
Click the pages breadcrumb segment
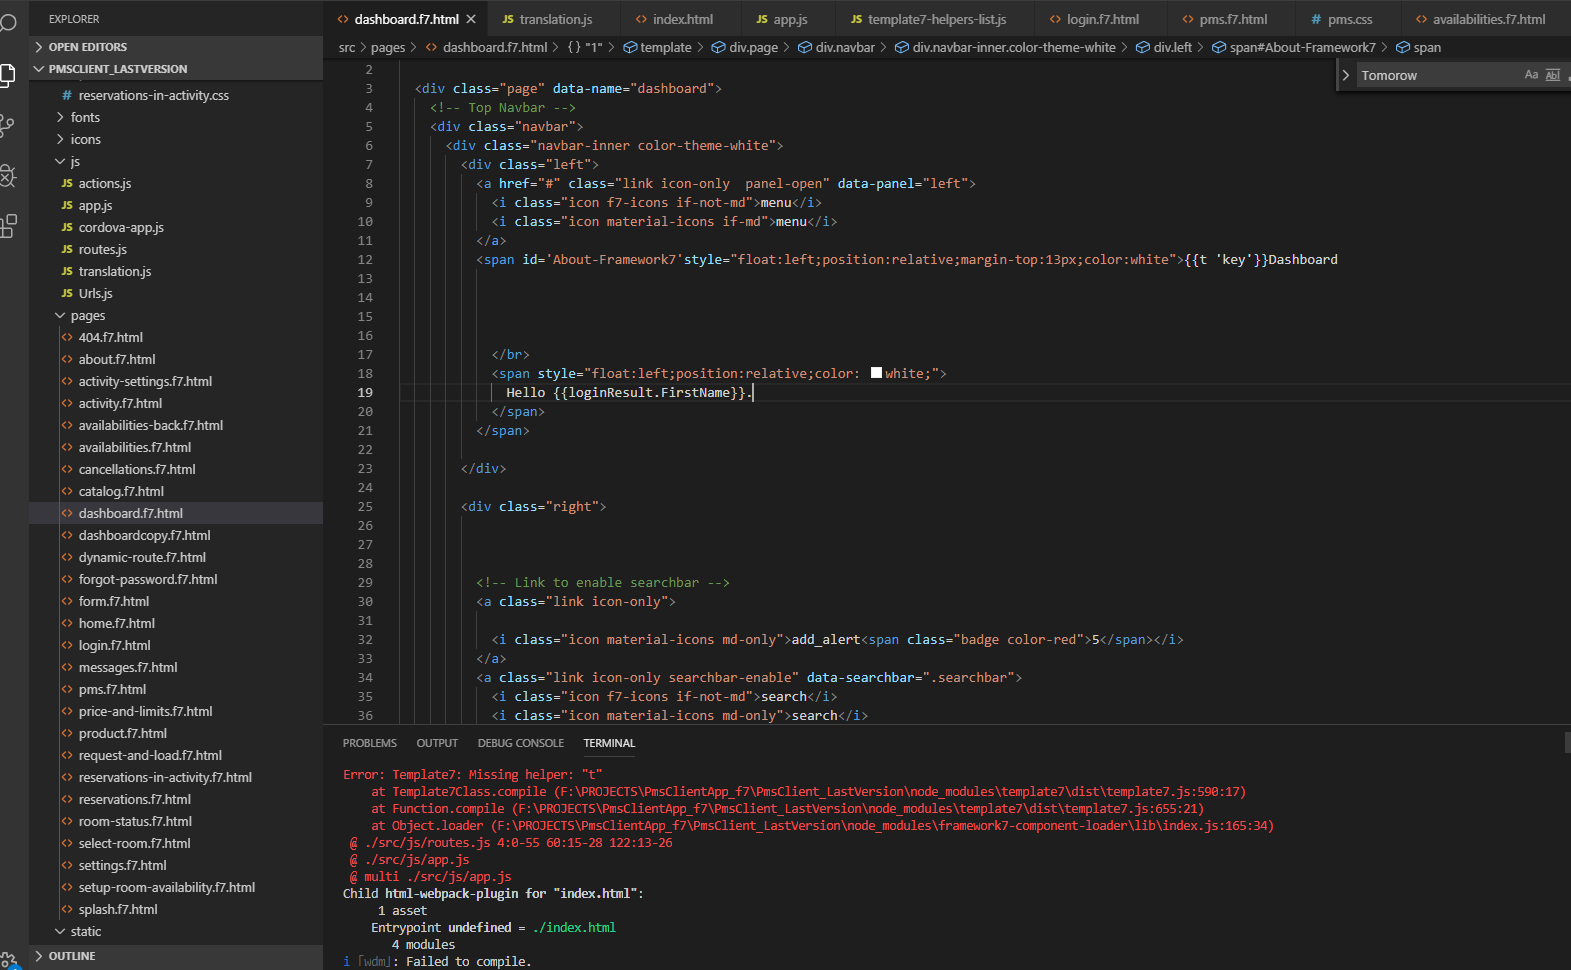click(x=388, y=47)
